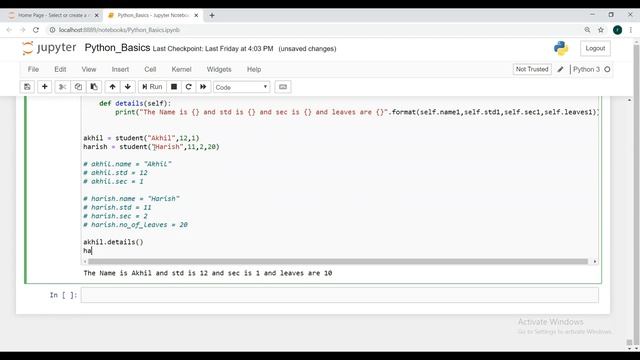Rename notebook via Python_Basics title
Viewport: 640px width, 360px height.
click(118, 48)
